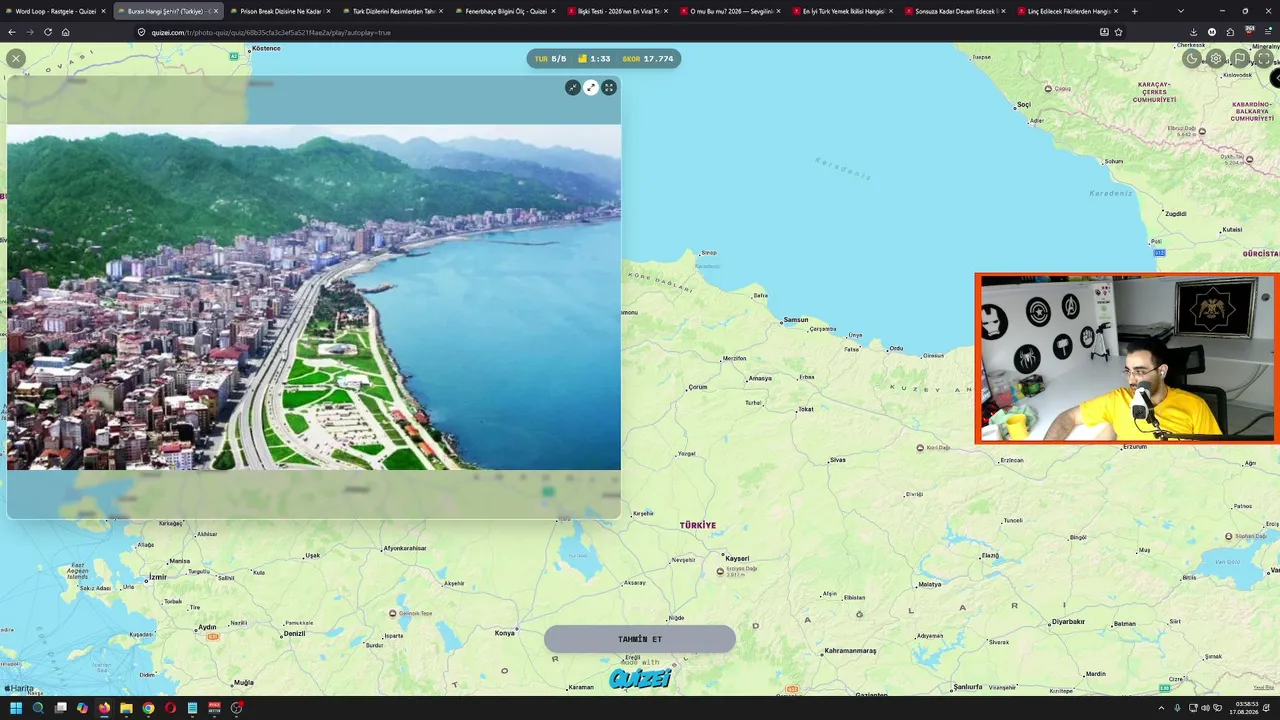Select Denizli on the map
Image resolution: width=1280 pixels, height=720 pixels.
click(x=294, y=633)
